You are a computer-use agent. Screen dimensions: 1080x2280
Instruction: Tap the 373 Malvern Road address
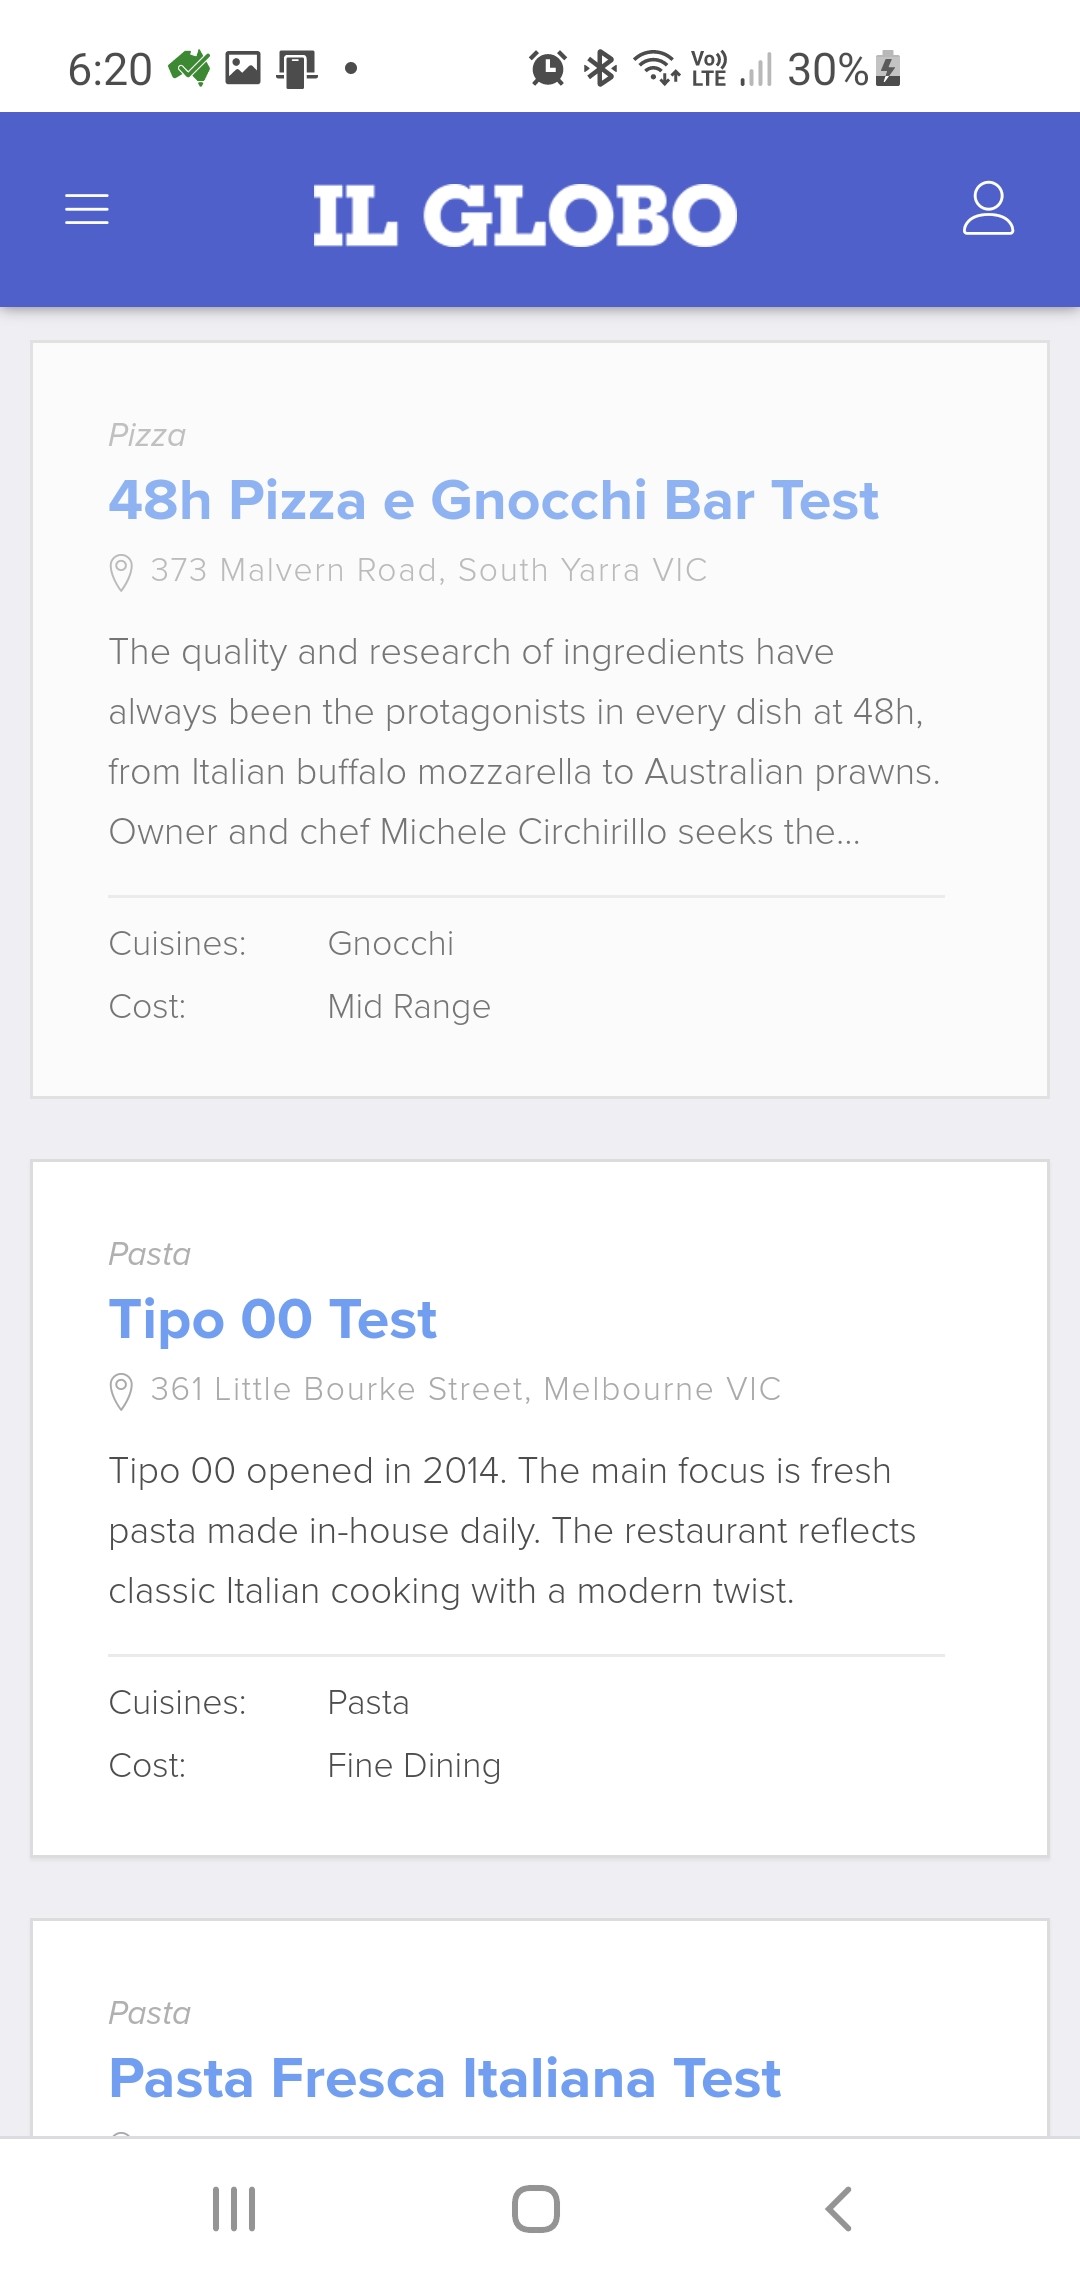(428, 570)
